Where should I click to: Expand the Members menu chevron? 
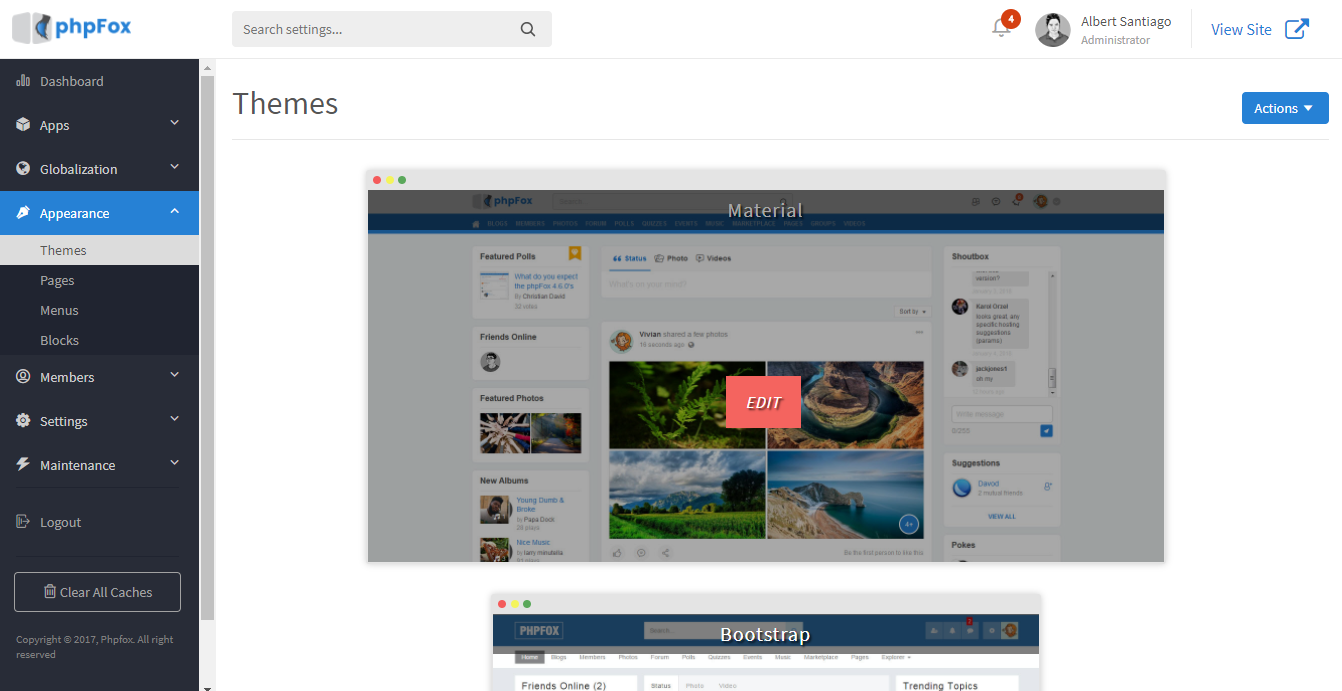coord(175,376)
